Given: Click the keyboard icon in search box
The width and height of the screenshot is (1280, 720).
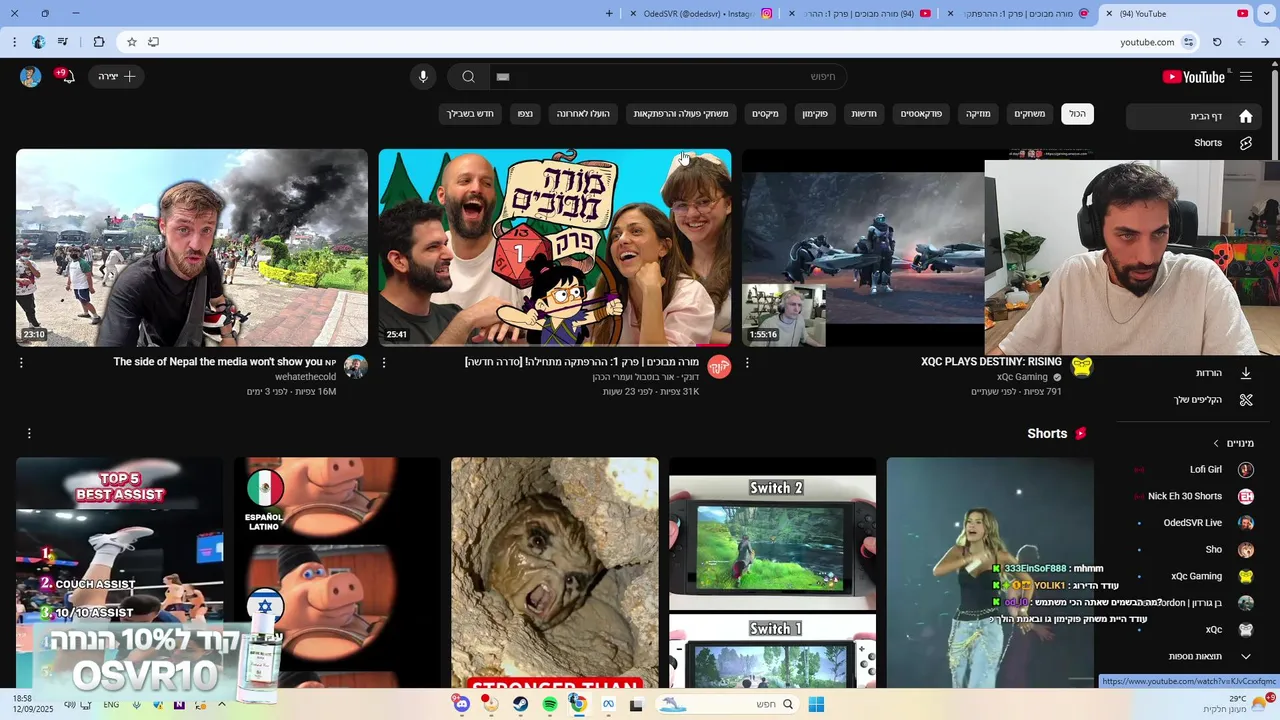Looking at the screenshot, I should (503, 77).
